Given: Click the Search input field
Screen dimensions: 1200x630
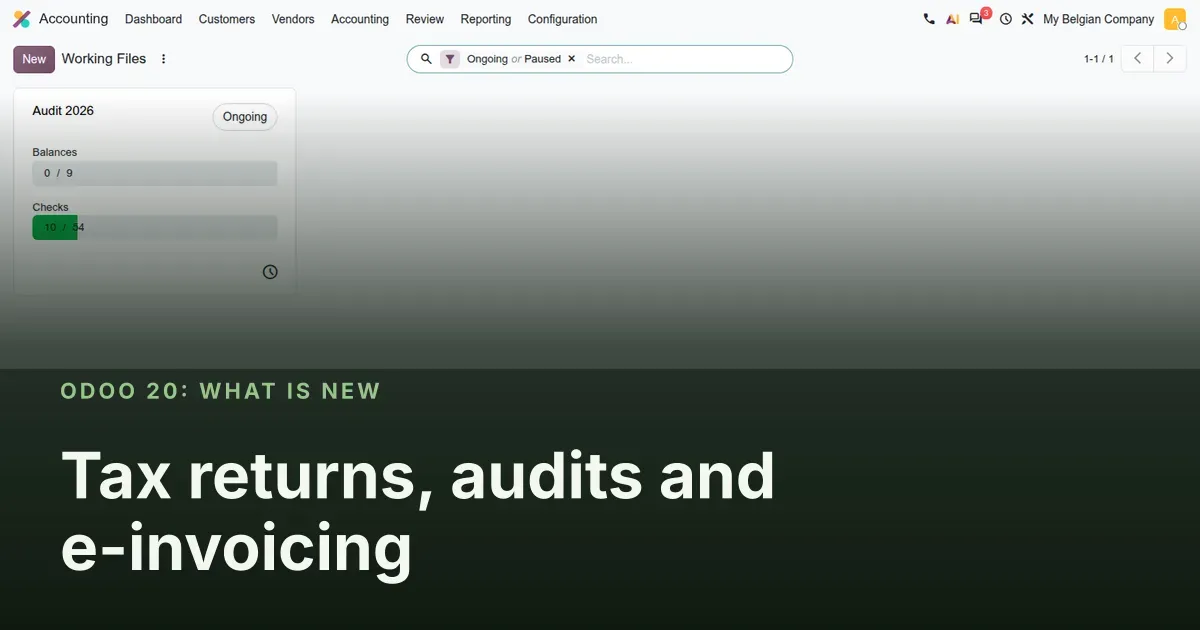Looking at the screenshot, I should tap(684, 59).
